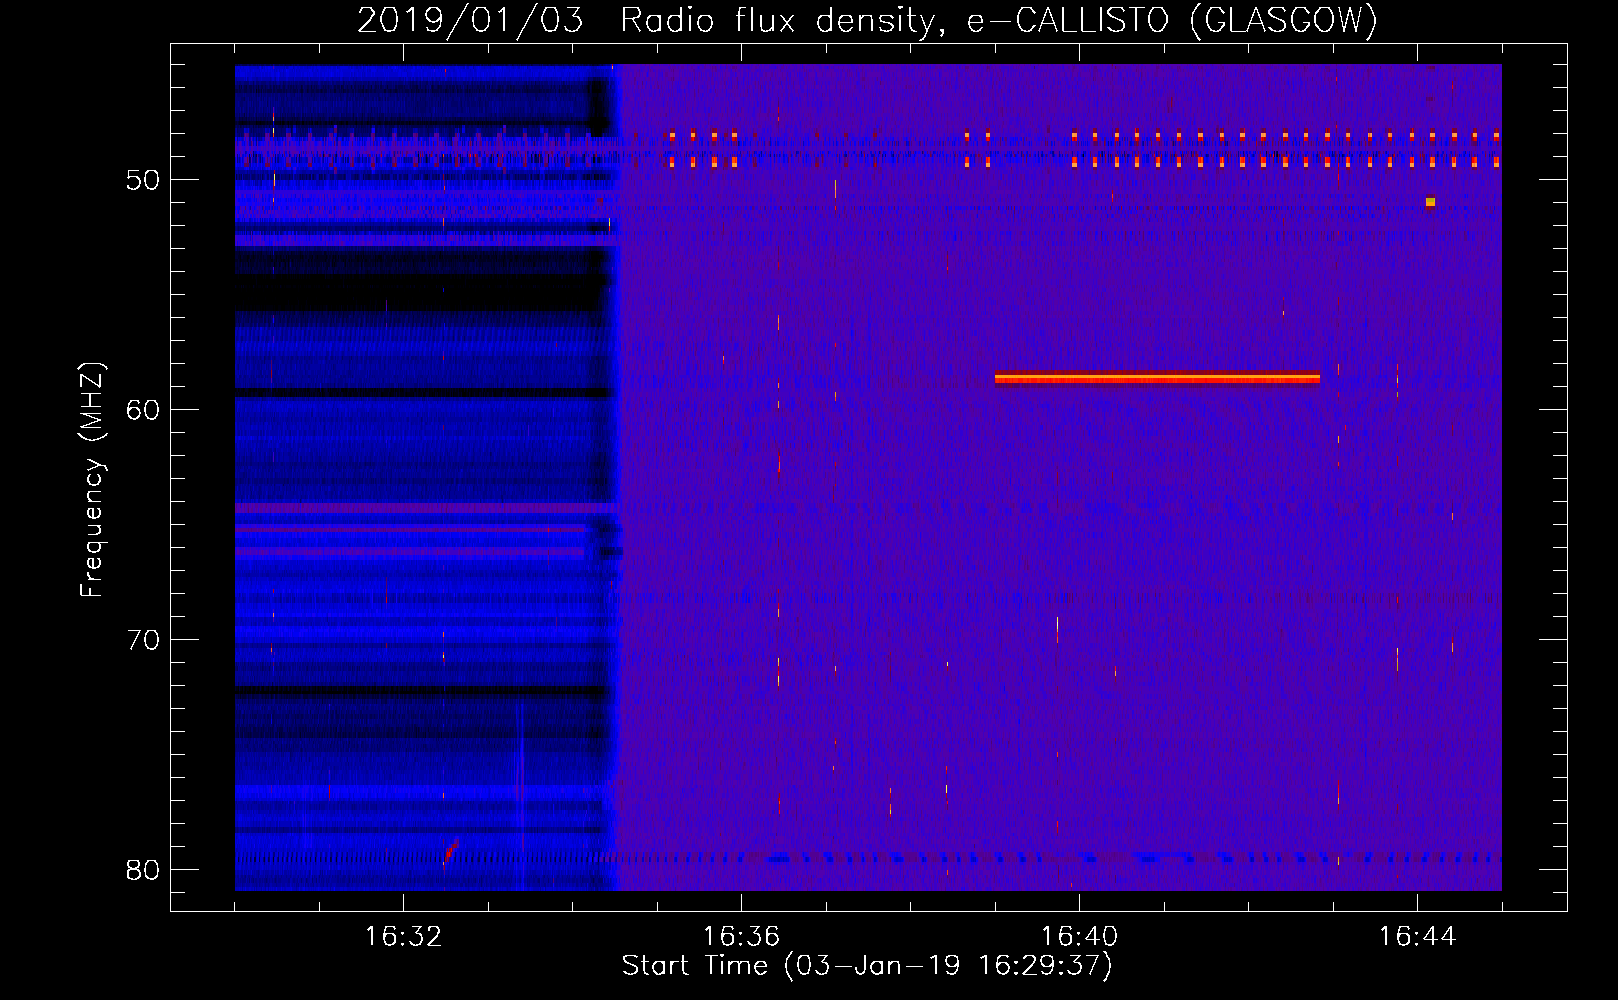Click the "Frequency (MHZ)" y-axis label
The width and height of the screenshot is (1618, 1000).
click(x=92, y=481)
